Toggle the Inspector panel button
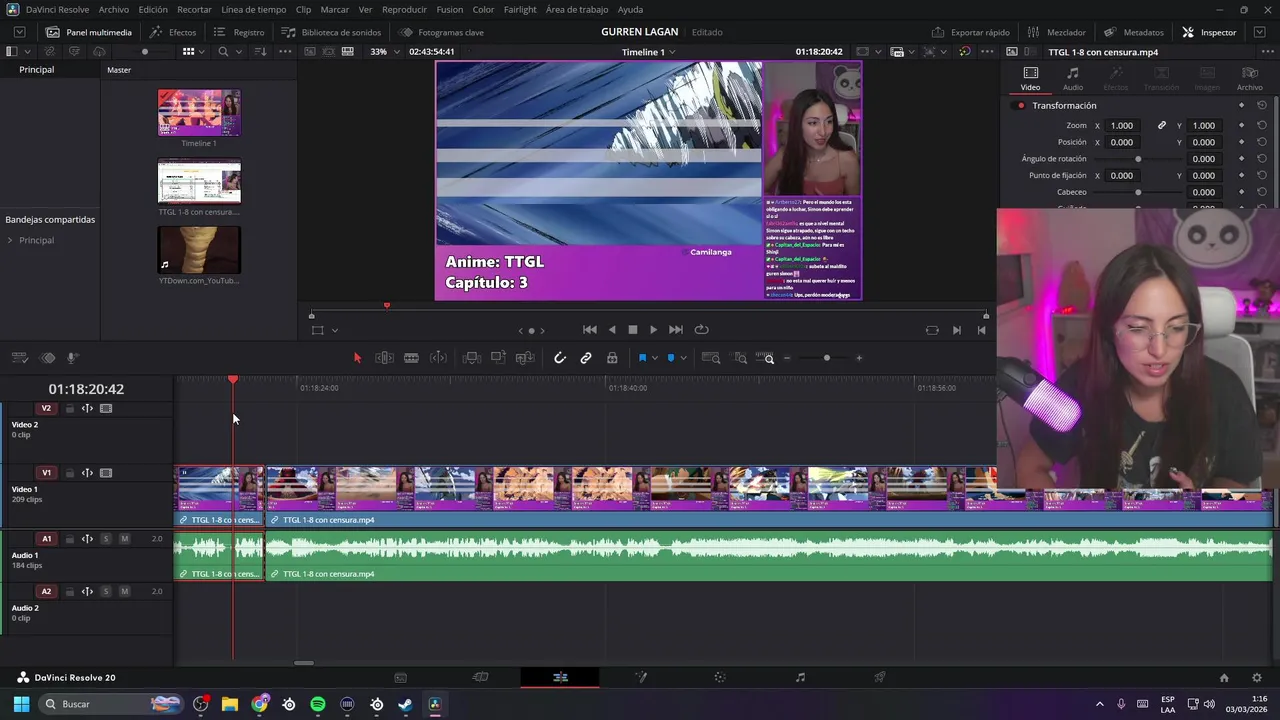Image resolution: width=1280 pixels, height=720 pixels. point(1209,32)
